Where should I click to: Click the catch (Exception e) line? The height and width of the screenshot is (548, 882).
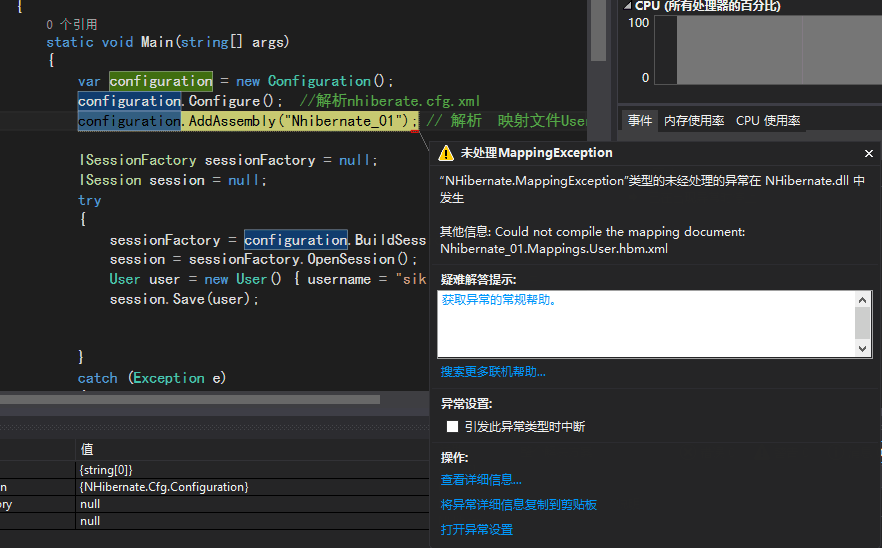[x=152, y=378]
